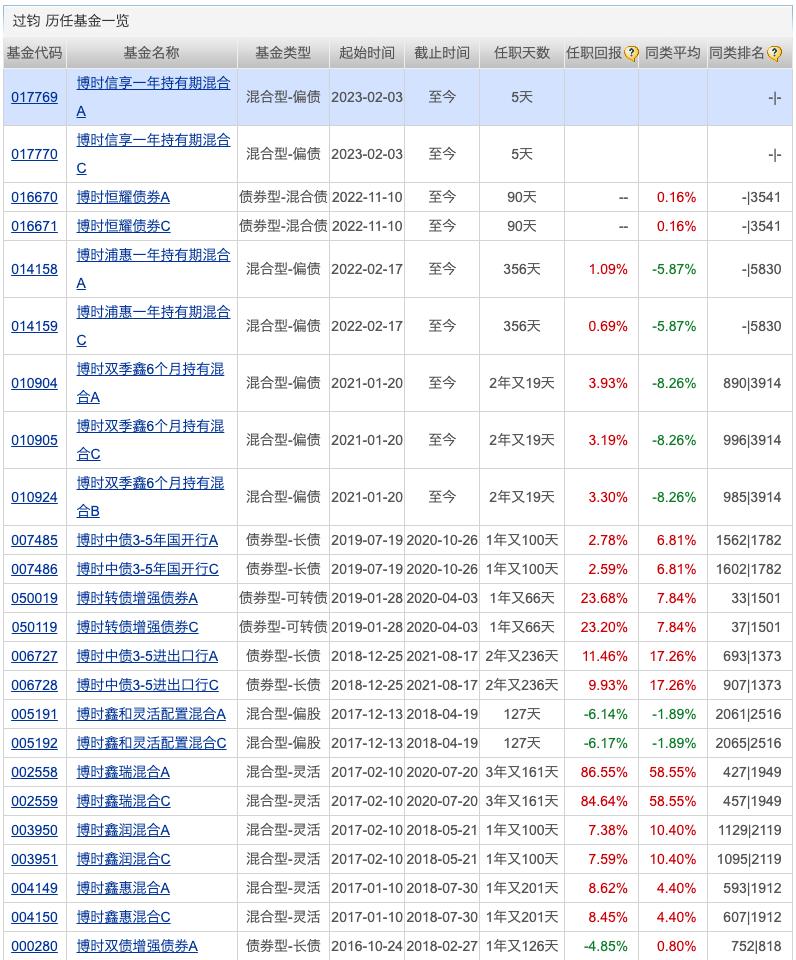Open fund 博时鑫惠混合C
The width and height of the screenshot is (796, 960).
click(123, 917)
